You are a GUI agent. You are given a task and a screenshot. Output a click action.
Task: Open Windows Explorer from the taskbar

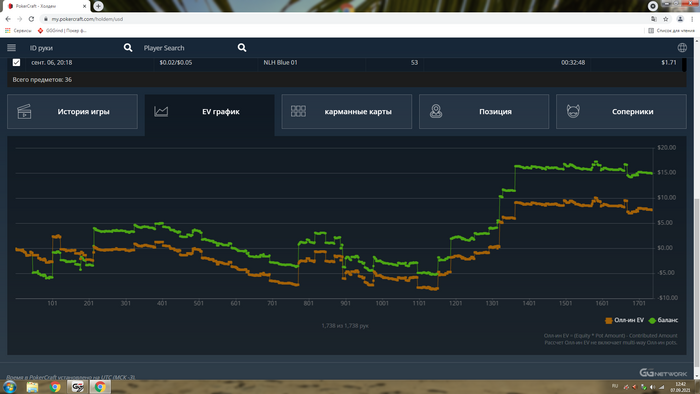(x=32, y=386)
